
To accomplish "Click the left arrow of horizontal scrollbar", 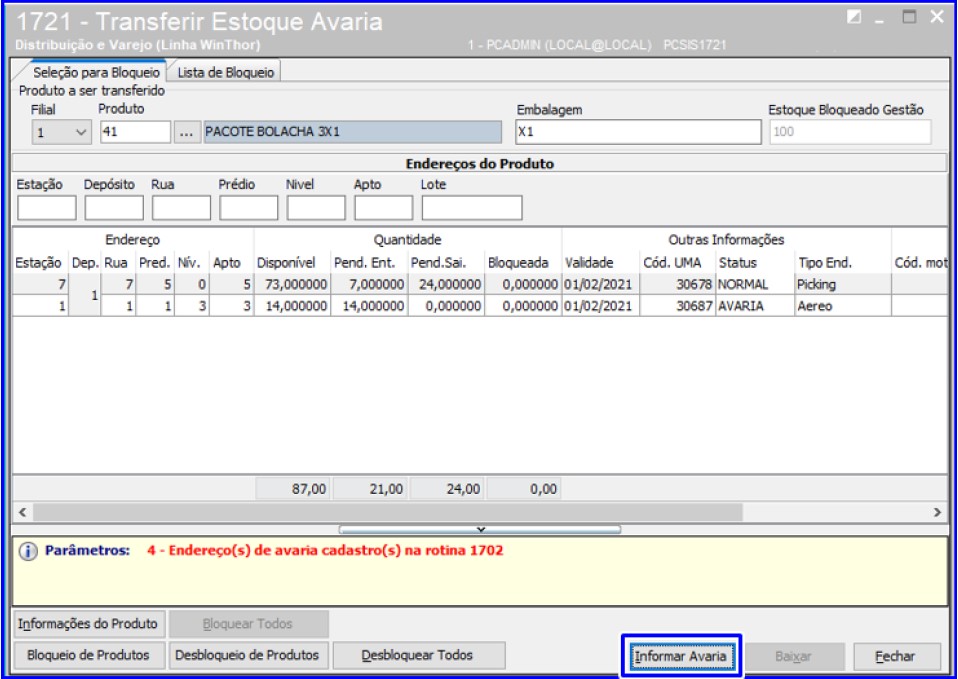I will [23, 512].
